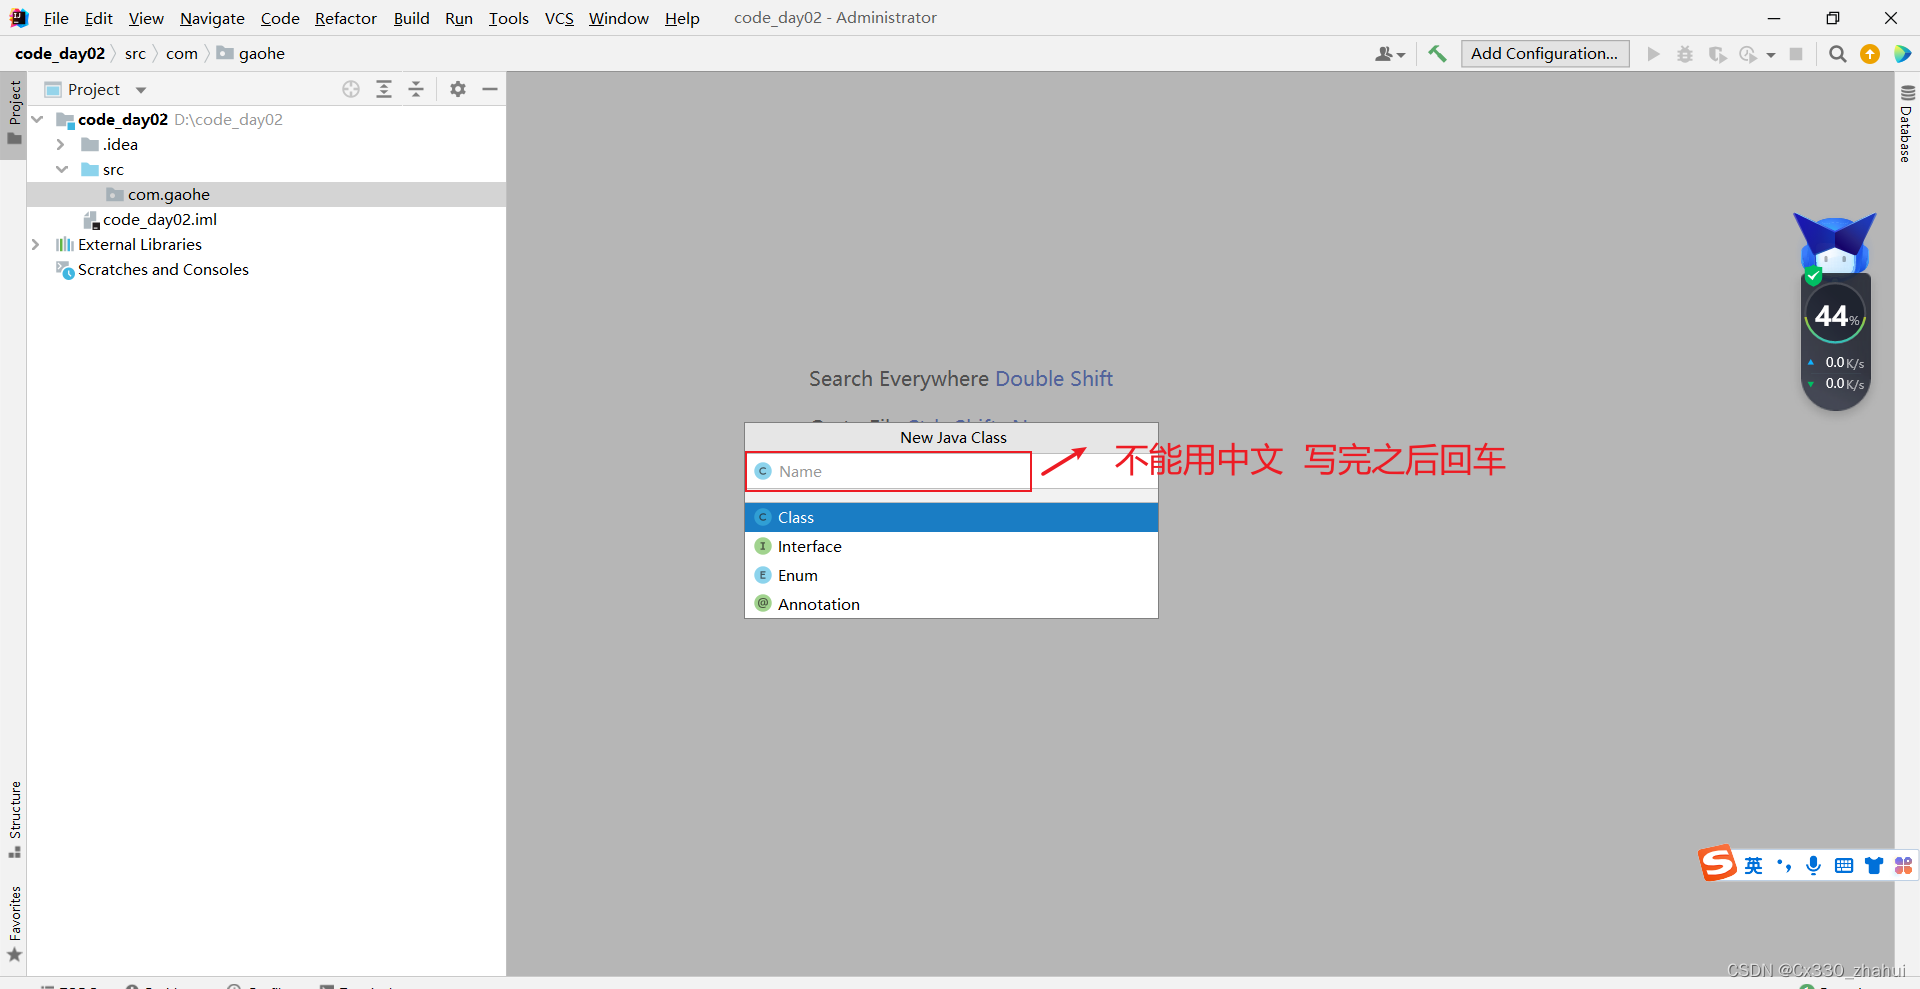Click Add Configuration button

coord(1545,54)
